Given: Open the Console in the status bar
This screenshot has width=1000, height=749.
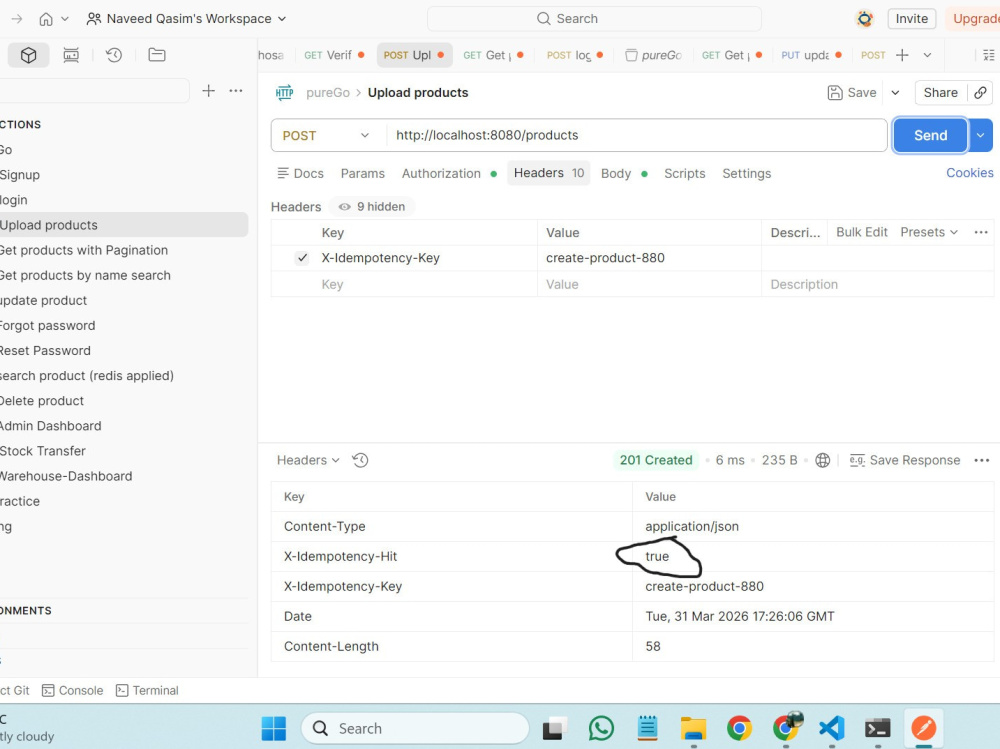Looking at the screenshot, I should pyautogui.click(x=73, y=690).
